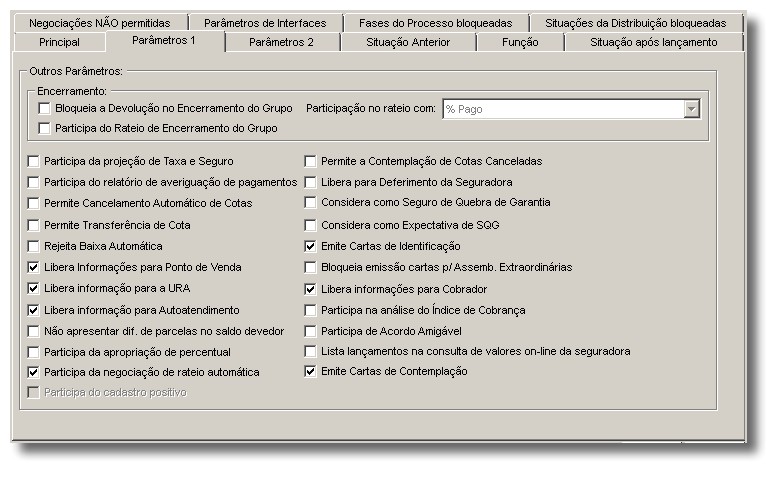Enable Bloqueia emissão cartas p/ Assemb. Extraordinárias

click(x=310, y=267)
